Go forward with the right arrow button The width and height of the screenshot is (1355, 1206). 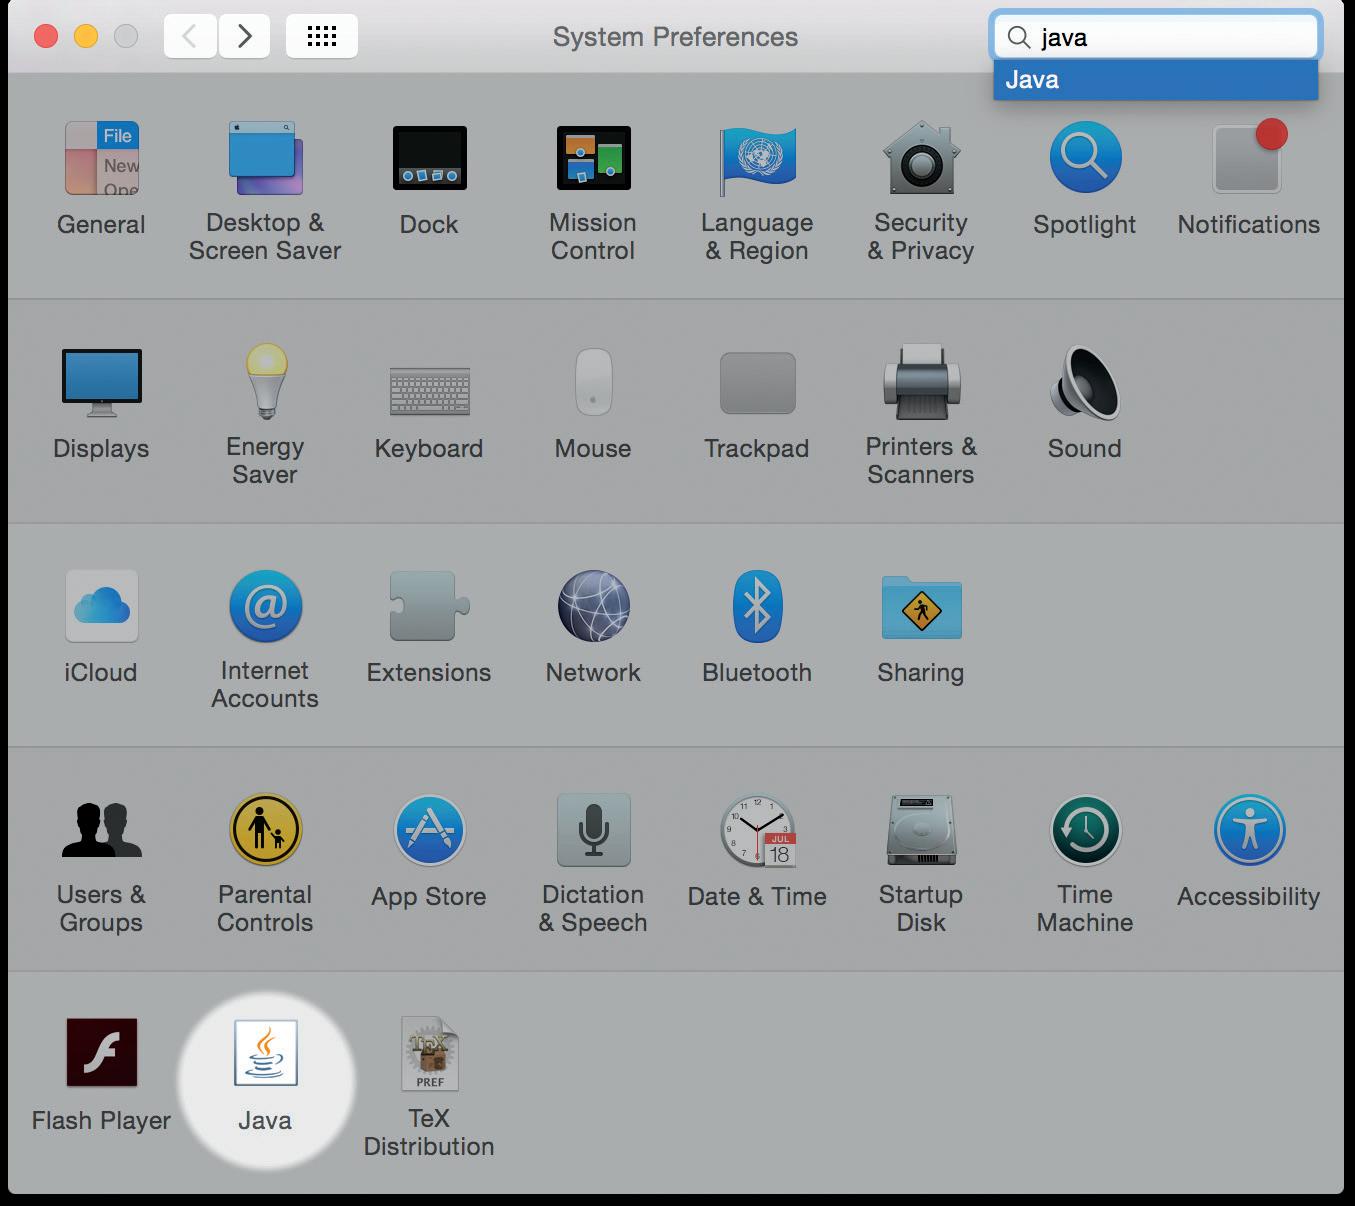click(x=244, y=37)
